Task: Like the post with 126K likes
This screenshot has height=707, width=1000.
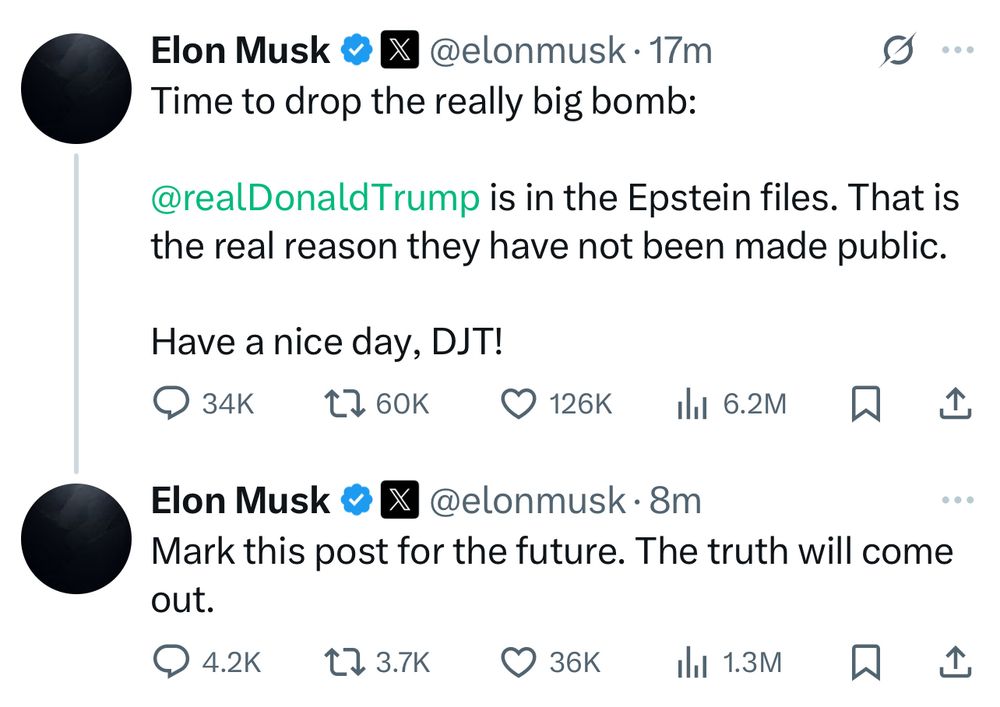Action: (556, 404)
